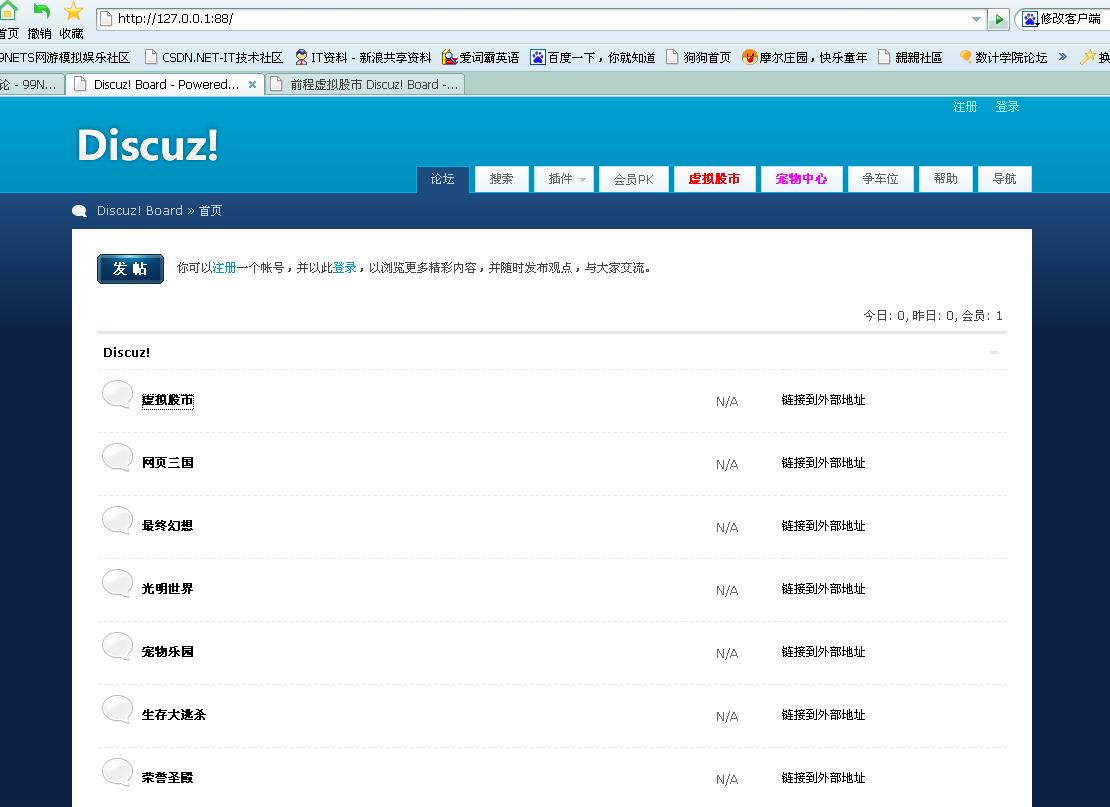Open the 百度一下 bookmark

click(592, 57)
